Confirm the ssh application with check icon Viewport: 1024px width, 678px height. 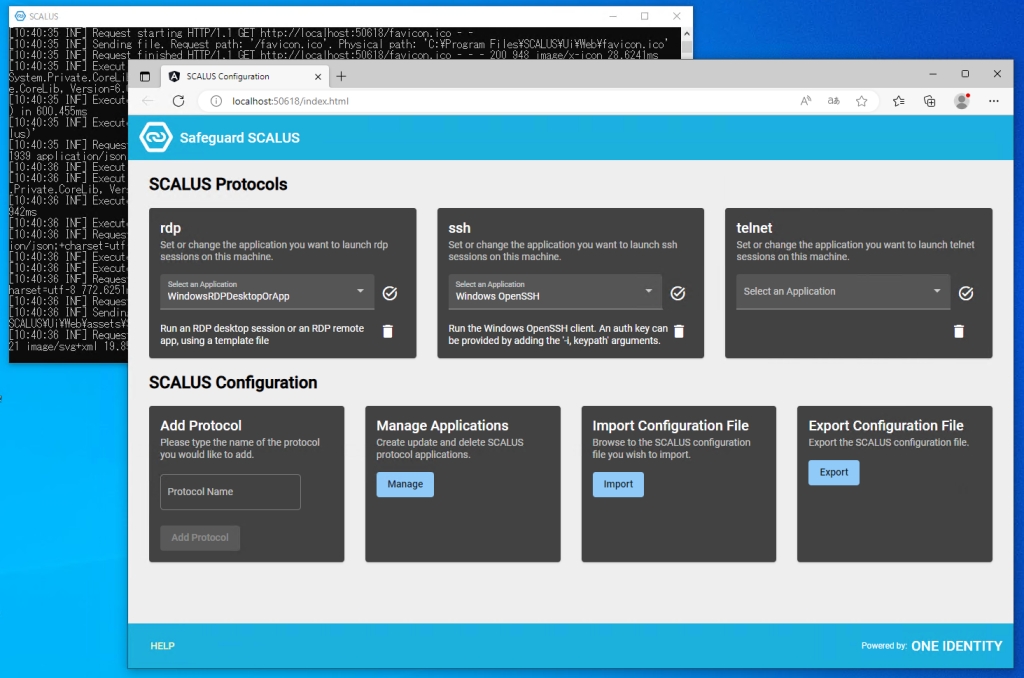(678, 293)
